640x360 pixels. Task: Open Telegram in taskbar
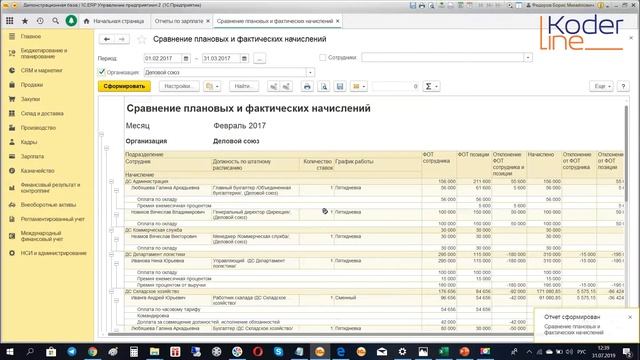72,352
